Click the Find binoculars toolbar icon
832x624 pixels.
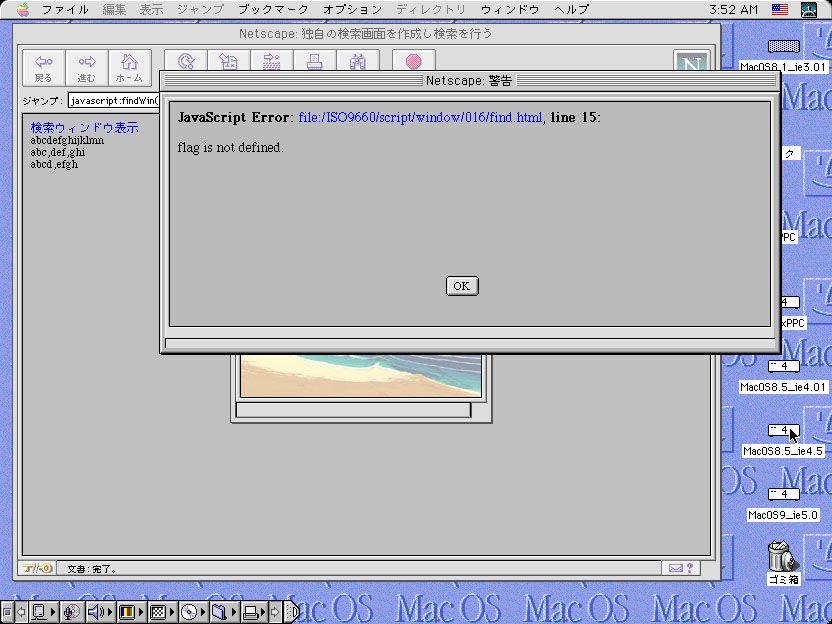[x=358, y=61]
